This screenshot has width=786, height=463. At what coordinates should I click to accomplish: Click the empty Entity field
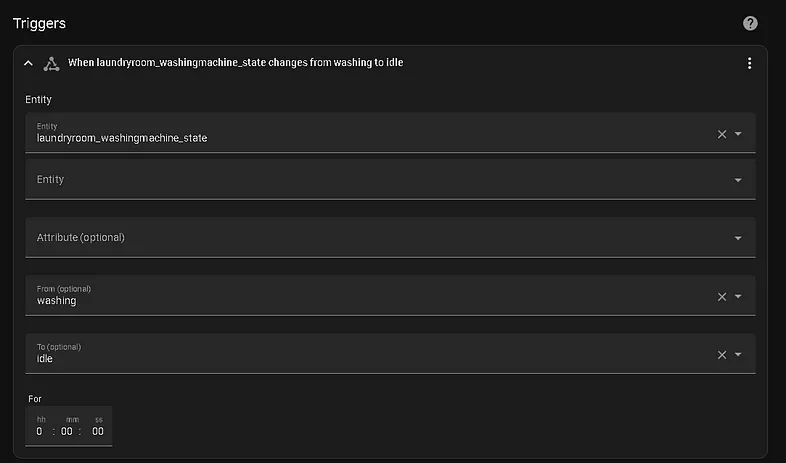[390, 179]
